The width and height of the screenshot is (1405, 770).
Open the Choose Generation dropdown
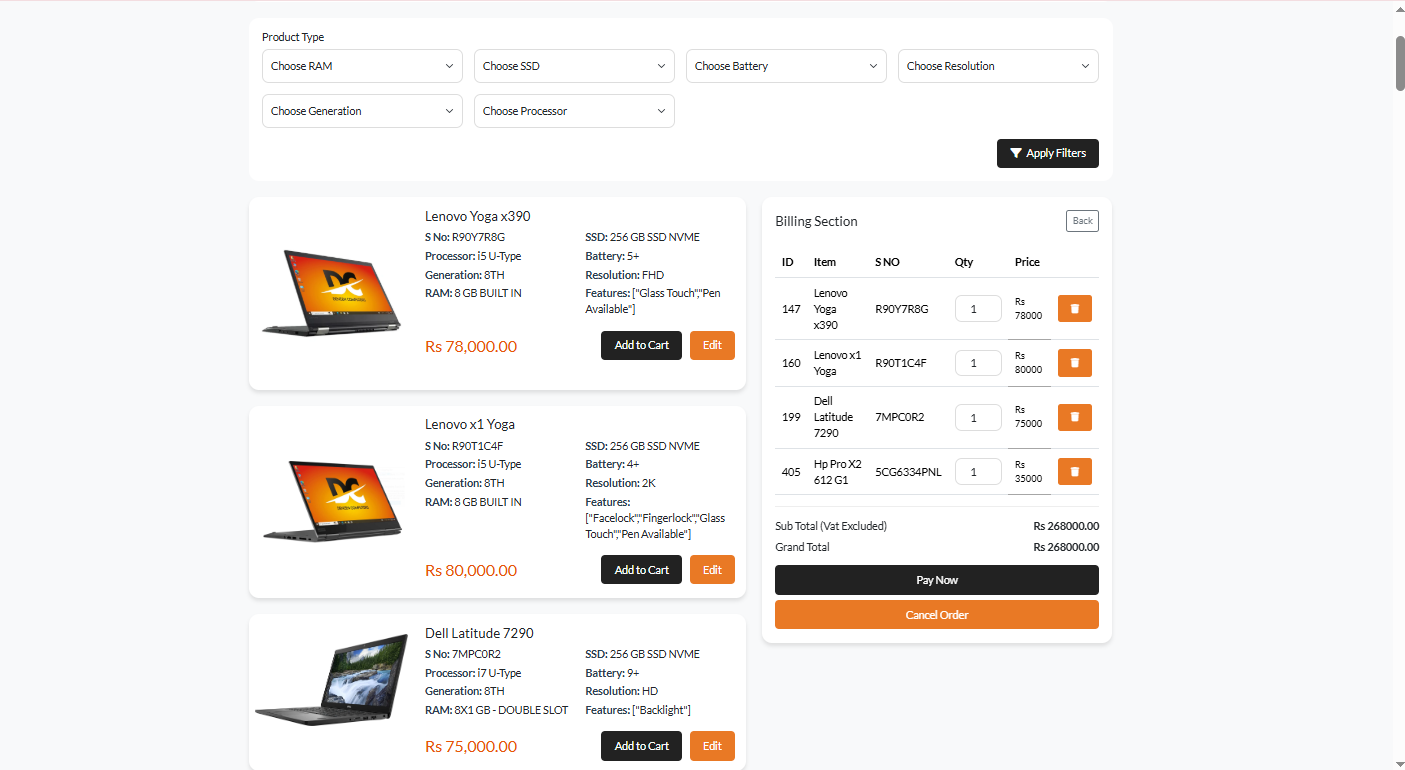362,111
